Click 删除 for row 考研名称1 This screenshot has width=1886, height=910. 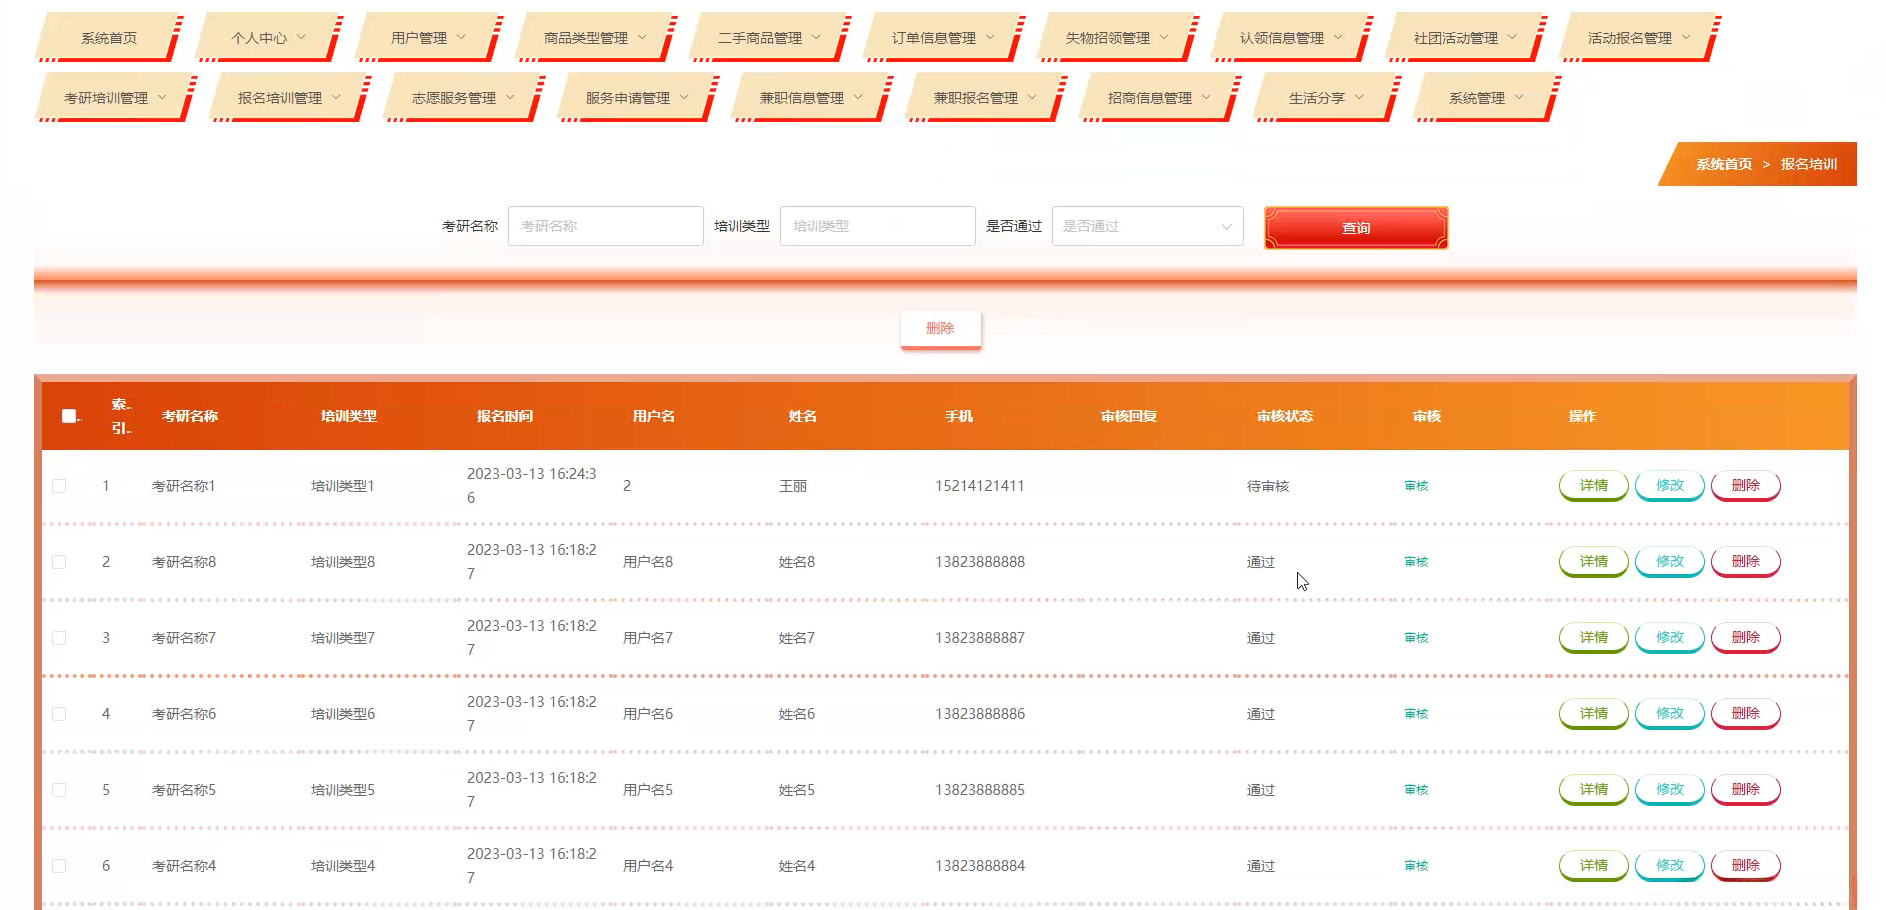click(x=1746, y=486)
